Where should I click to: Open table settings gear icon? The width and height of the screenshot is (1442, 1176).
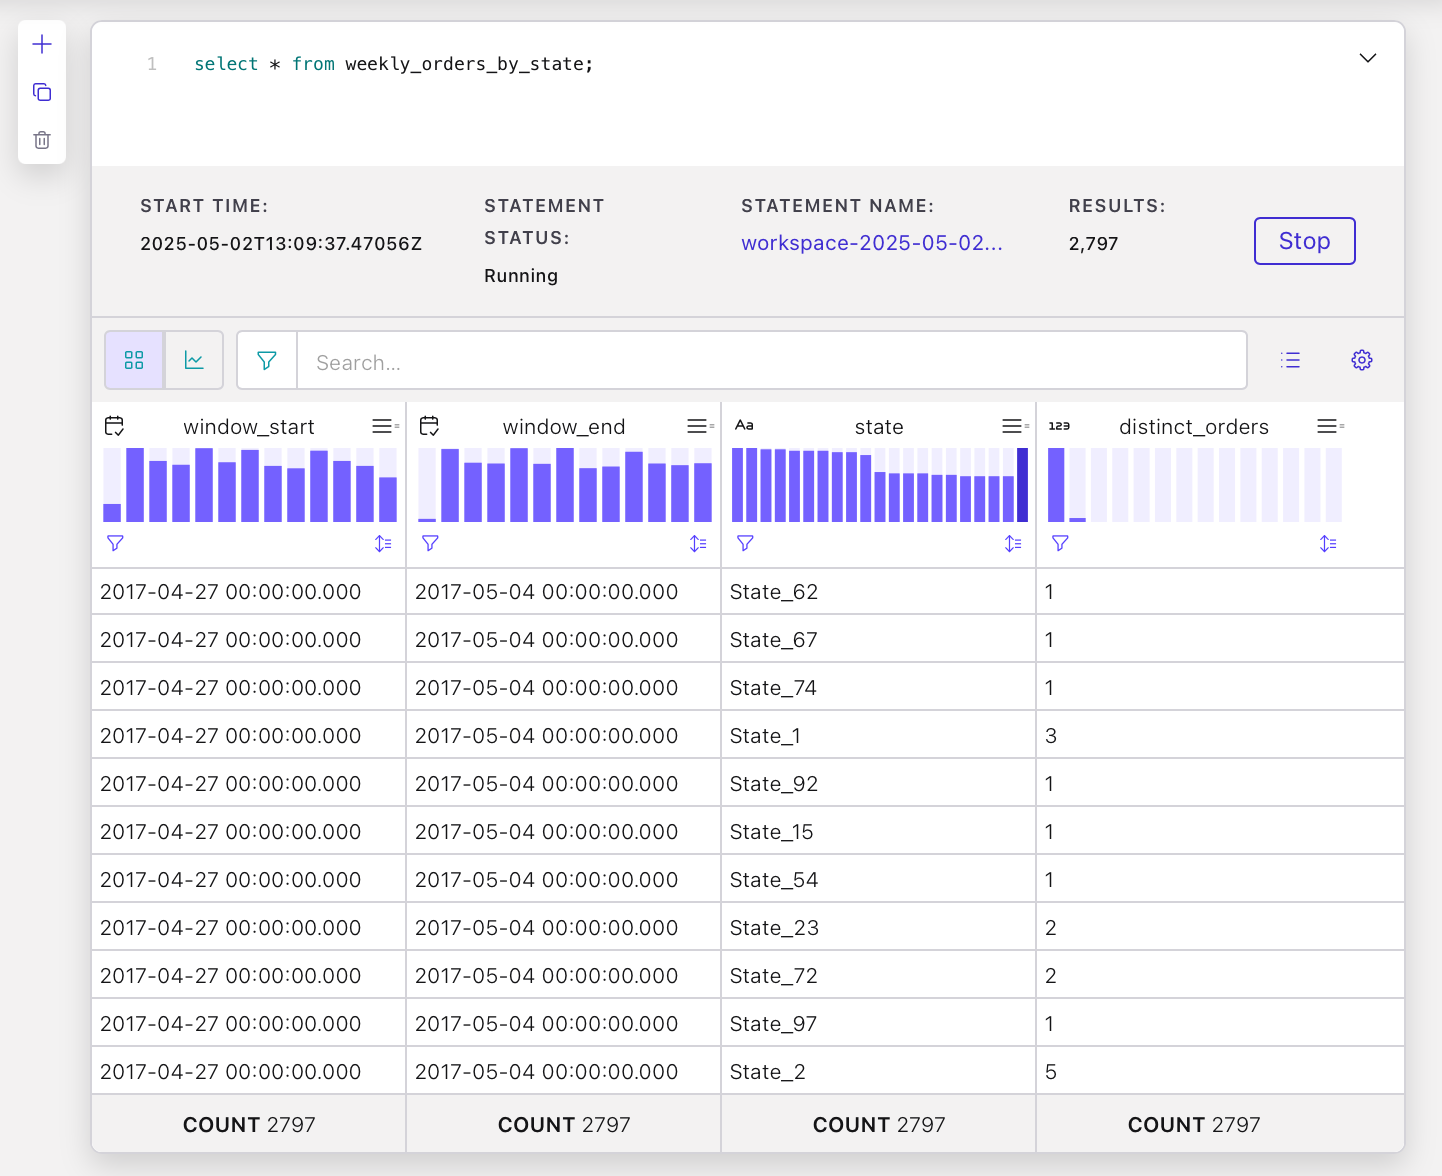coord(1361,360)
